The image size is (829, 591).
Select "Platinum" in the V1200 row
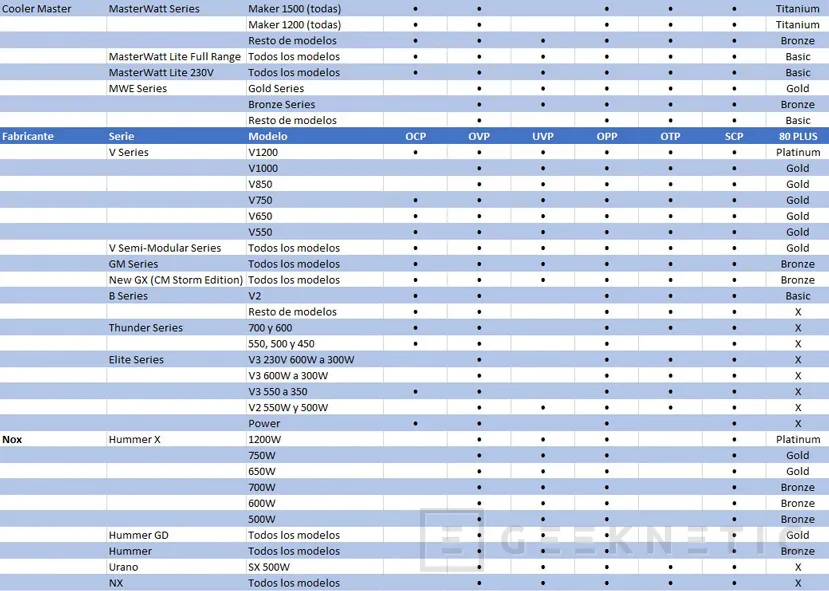798,152
